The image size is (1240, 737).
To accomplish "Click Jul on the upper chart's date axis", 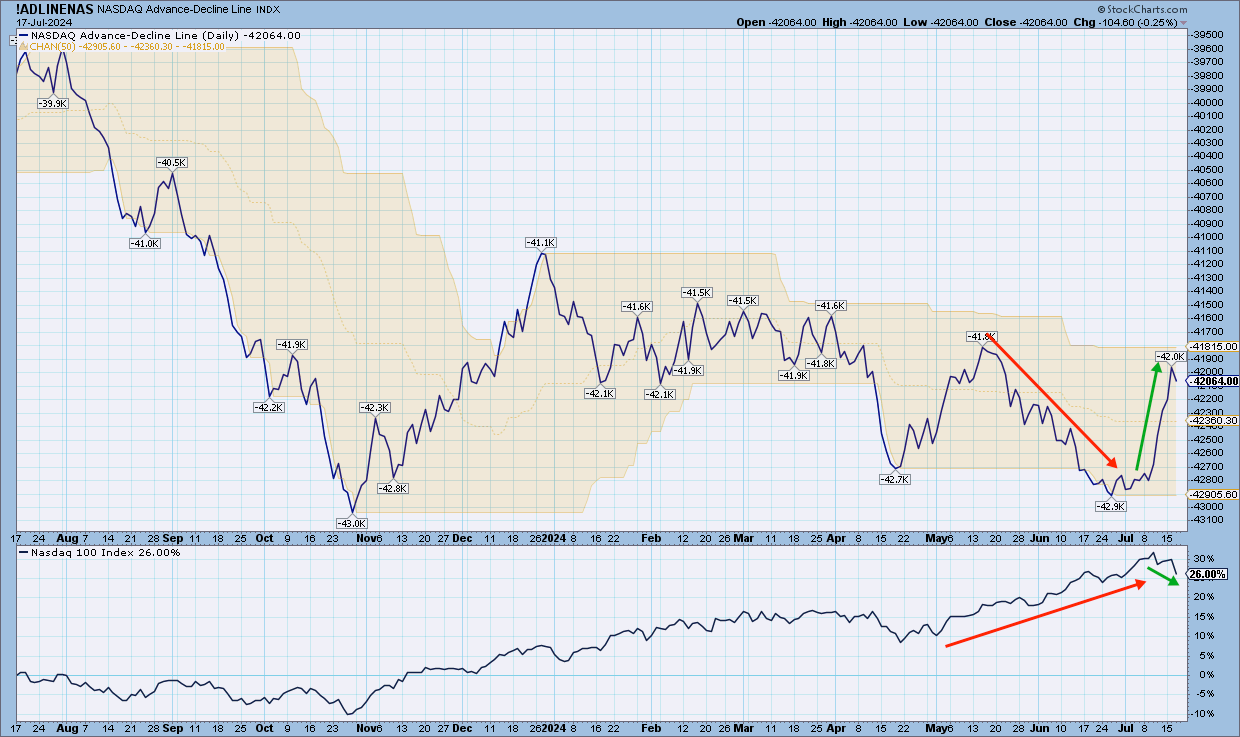I will [x=1134, y=537].
